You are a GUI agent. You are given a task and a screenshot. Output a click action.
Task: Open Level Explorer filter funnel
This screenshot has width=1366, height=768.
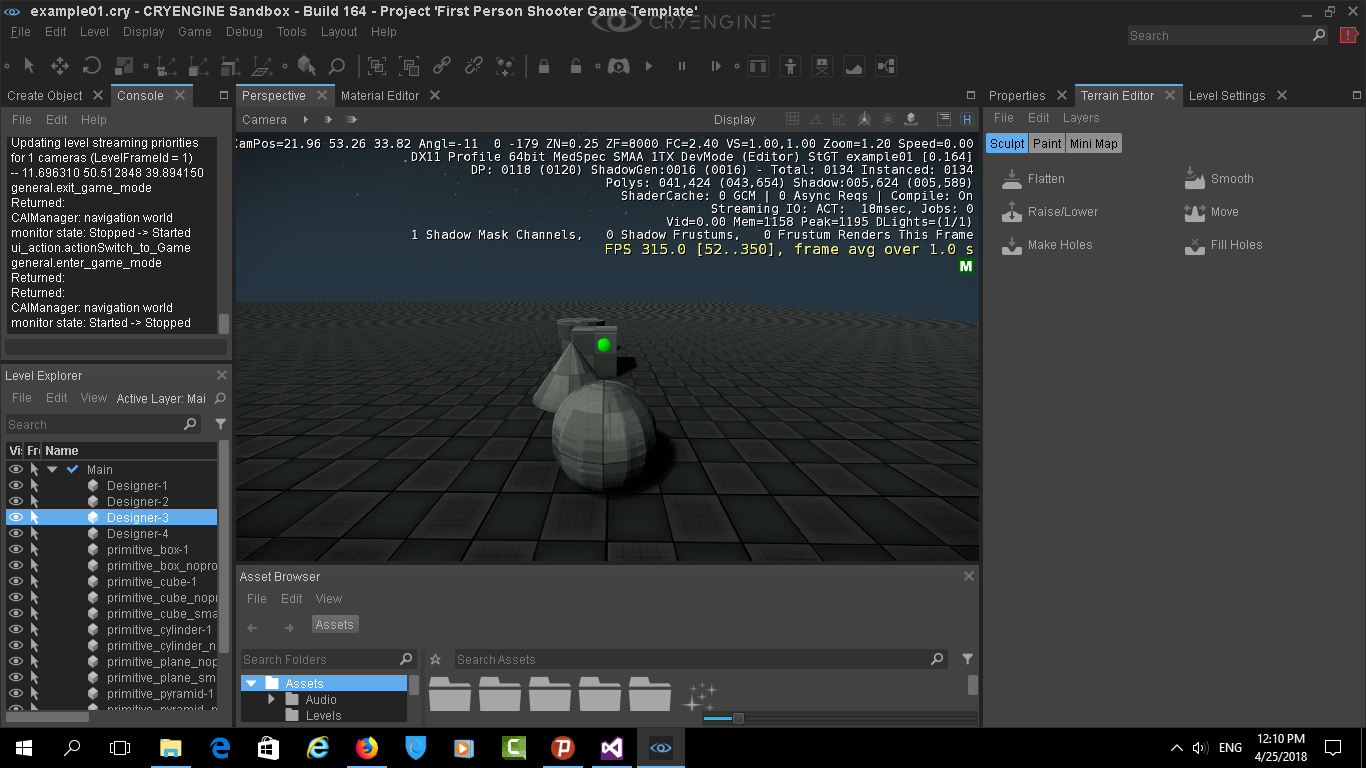(x=220, y=424)
